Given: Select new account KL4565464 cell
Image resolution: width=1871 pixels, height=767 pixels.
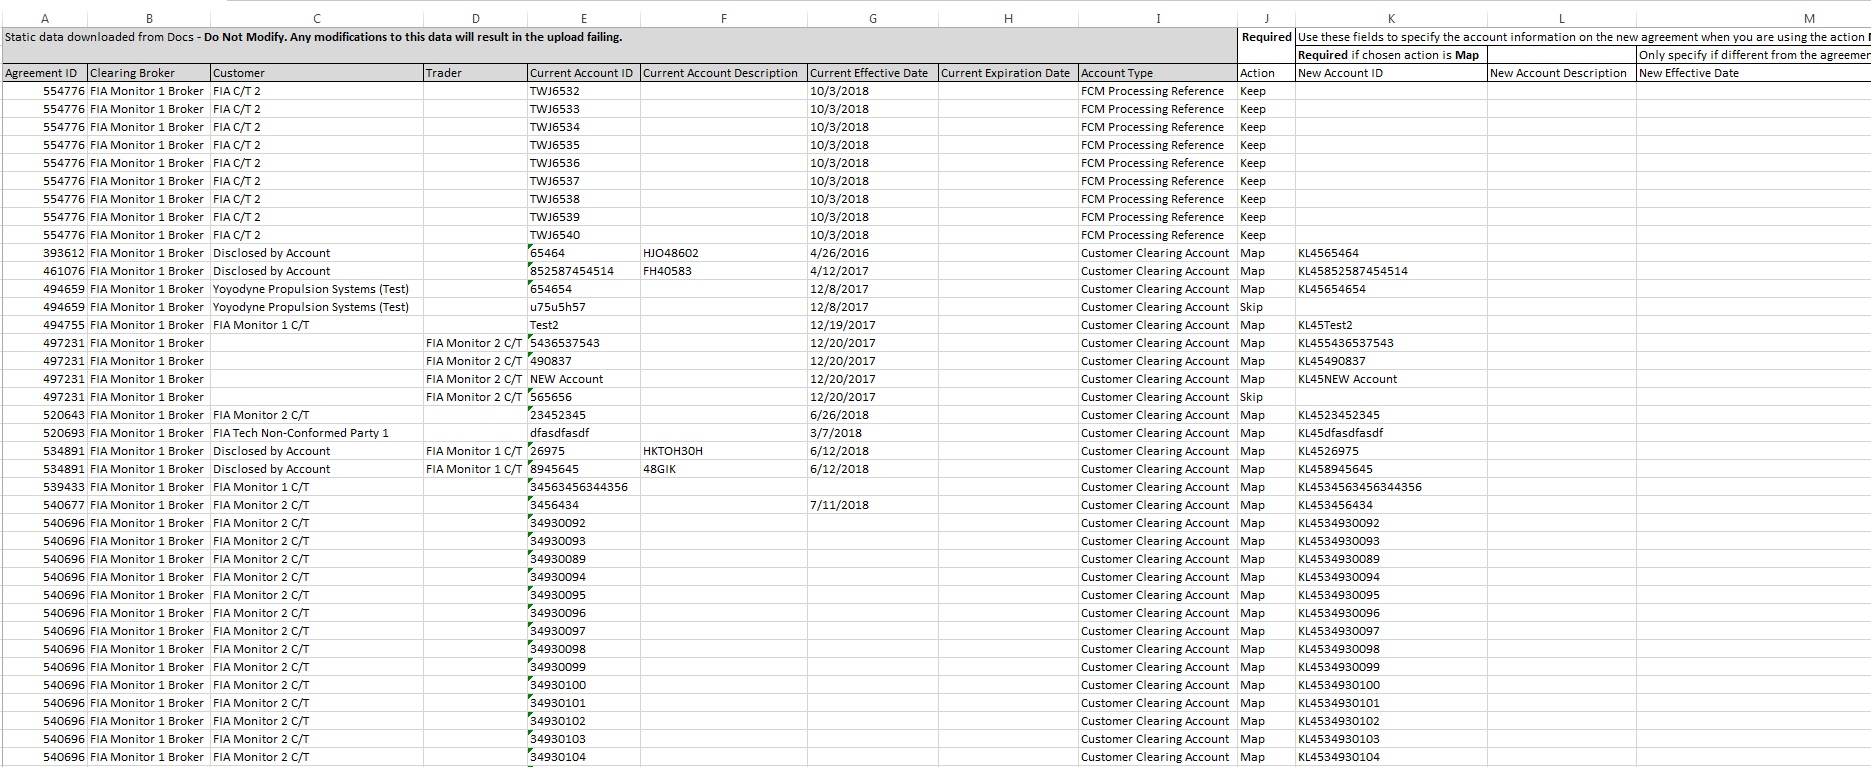Looking at the screenshot, I should coord(1391,253).
